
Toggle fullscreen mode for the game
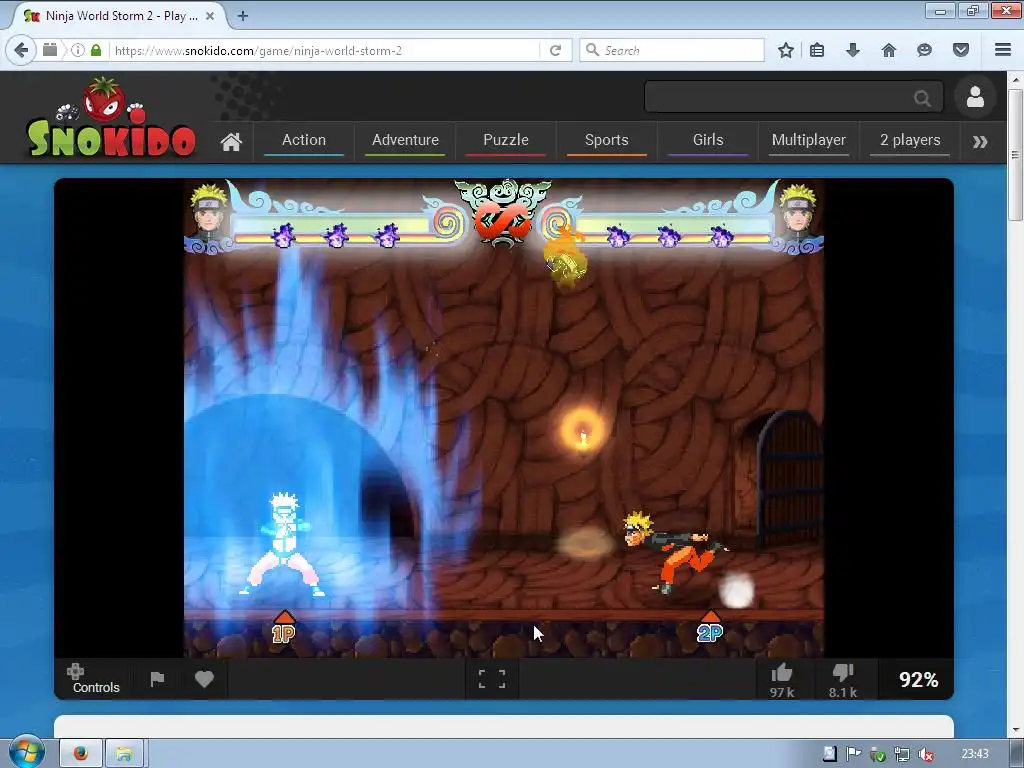pyautogui.click(x=492, y=679)
